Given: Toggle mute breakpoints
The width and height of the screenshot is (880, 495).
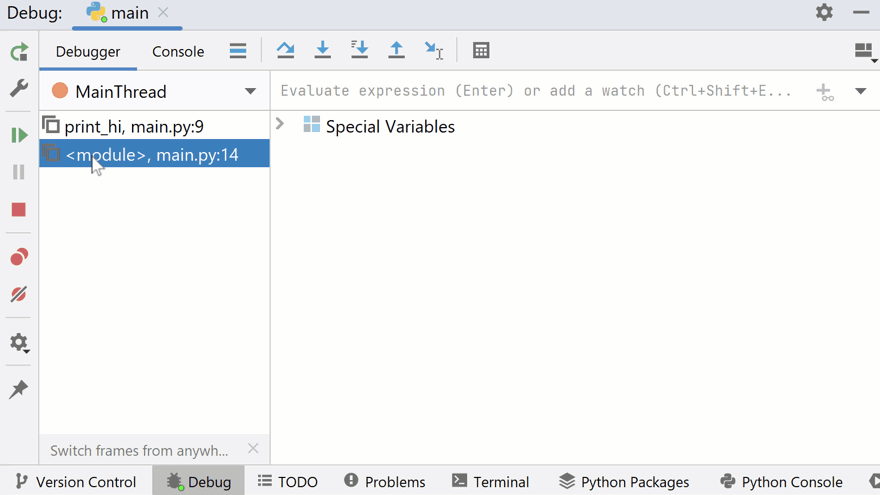Looking at the screenshot, I should coord(19,294).
